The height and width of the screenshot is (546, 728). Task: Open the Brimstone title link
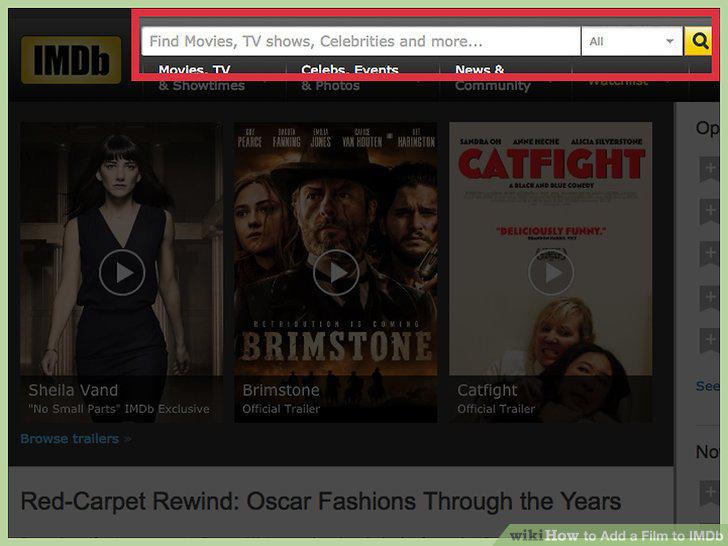[281, 390]
